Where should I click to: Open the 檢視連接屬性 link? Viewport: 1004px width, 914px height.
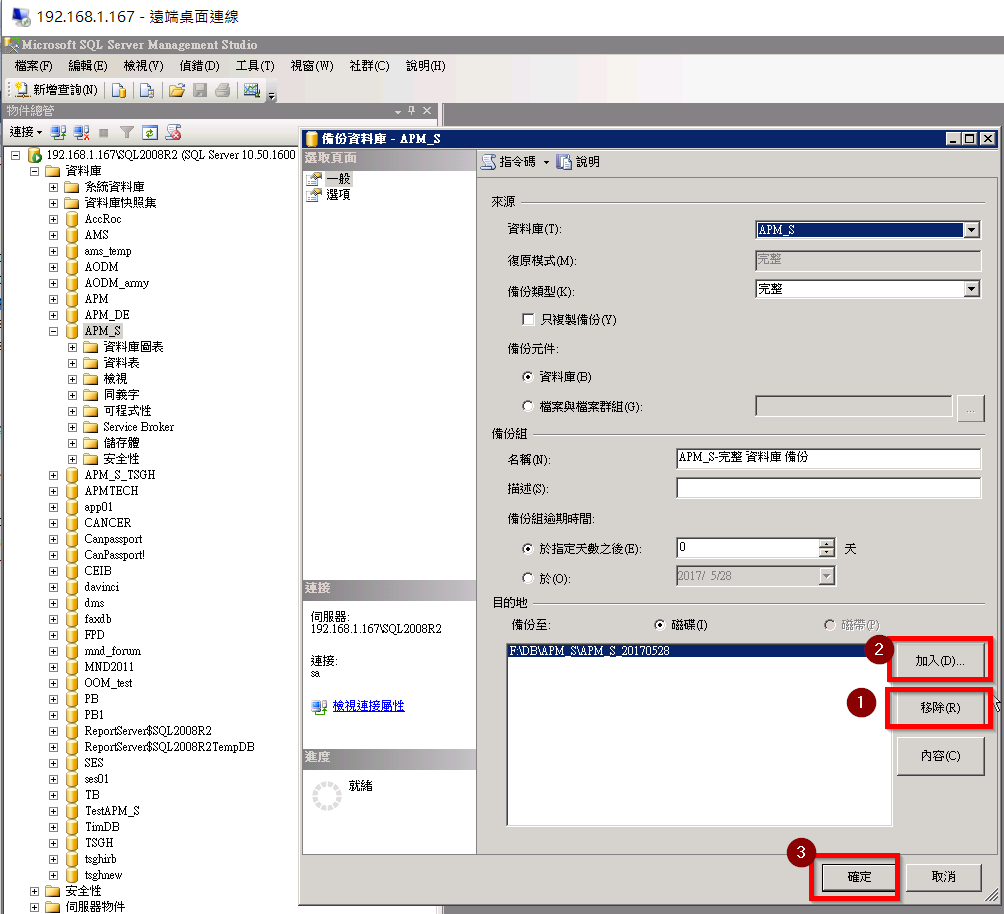pyautogui.click(x=368, y=706)
